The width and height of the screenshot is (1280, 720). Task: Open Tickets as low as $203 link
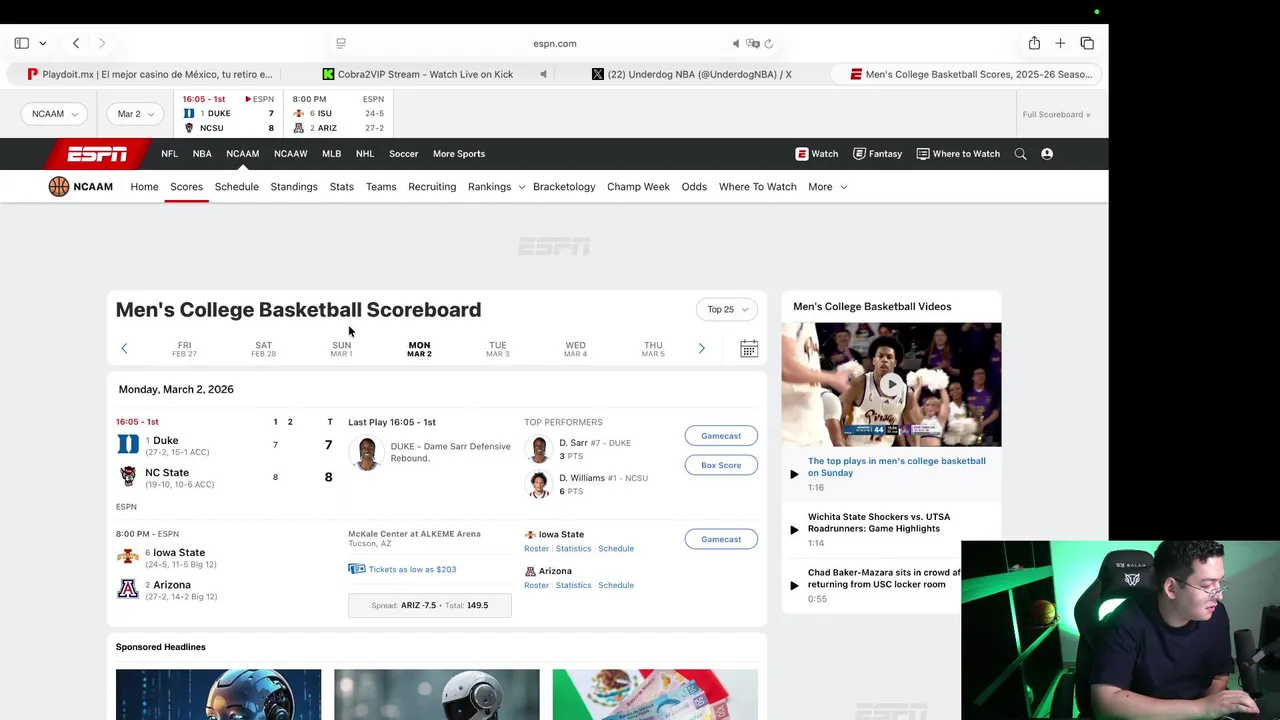coord(412,569)
